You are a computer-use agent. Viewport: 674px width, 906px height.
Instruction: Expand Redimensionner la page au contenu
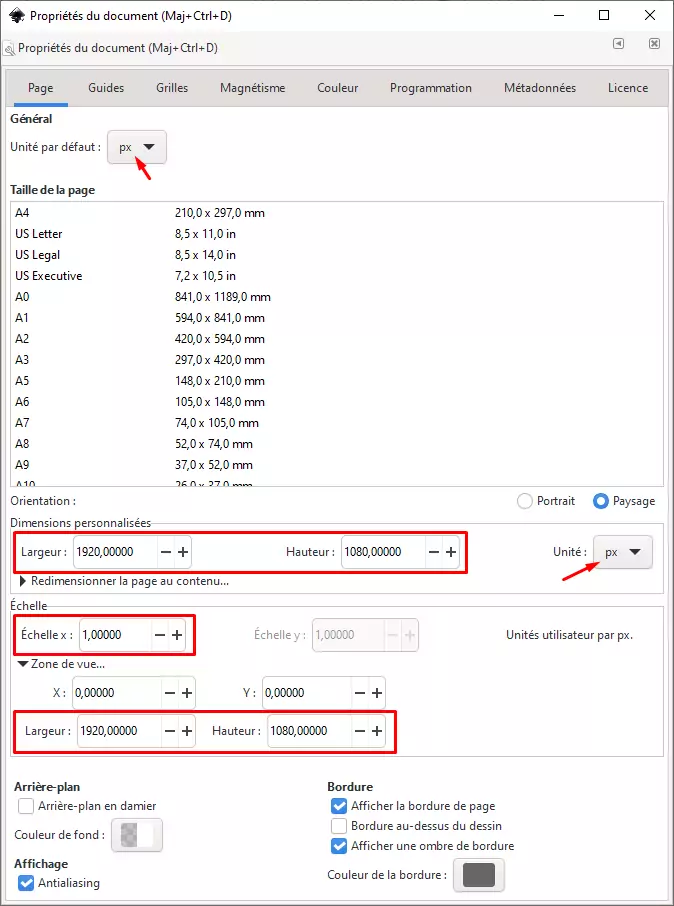pos(24,581)
